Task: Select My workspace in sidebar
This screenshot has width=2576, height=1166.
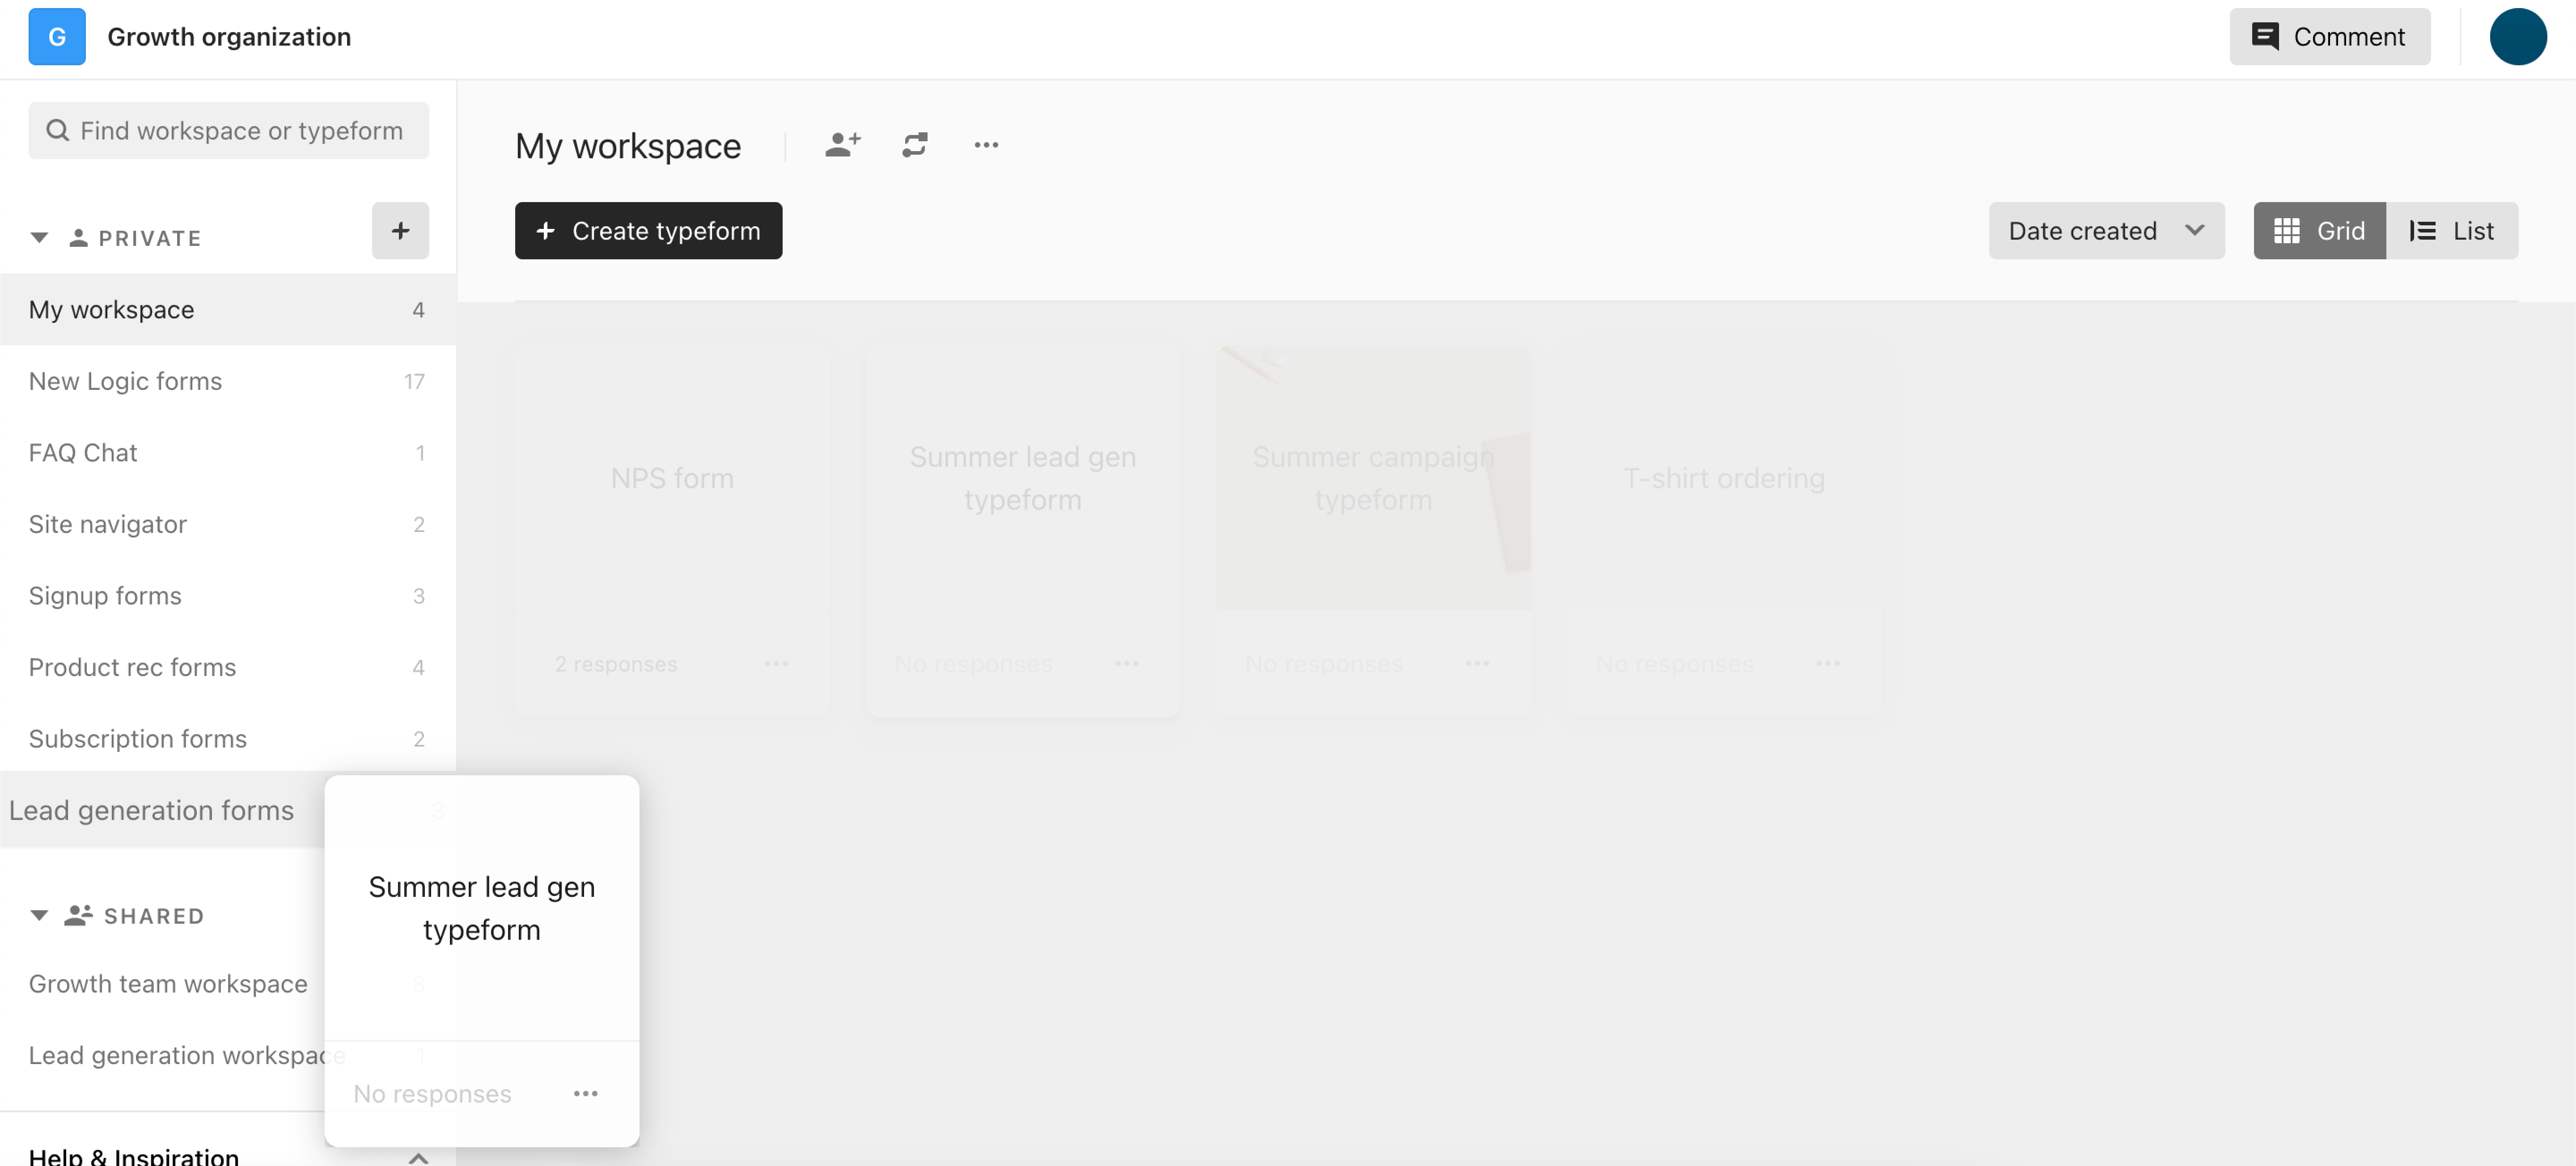Action: tap(228, 310)
